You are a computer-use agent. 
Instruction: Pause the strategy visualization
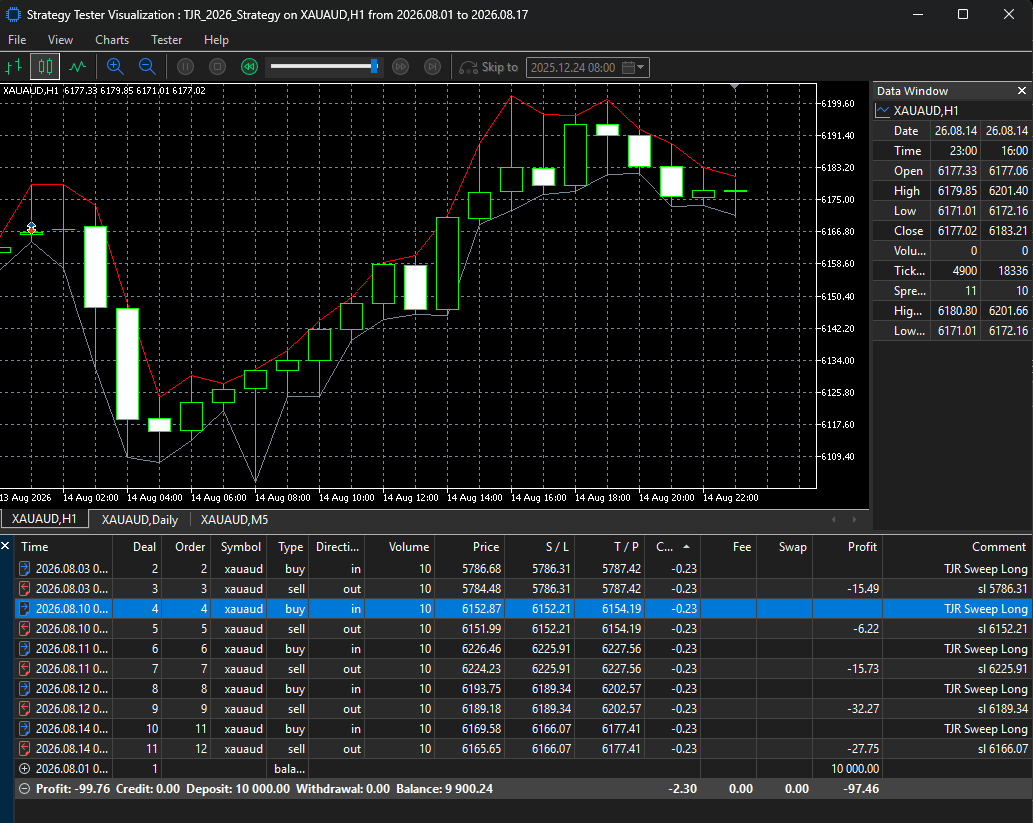point(186,67)
